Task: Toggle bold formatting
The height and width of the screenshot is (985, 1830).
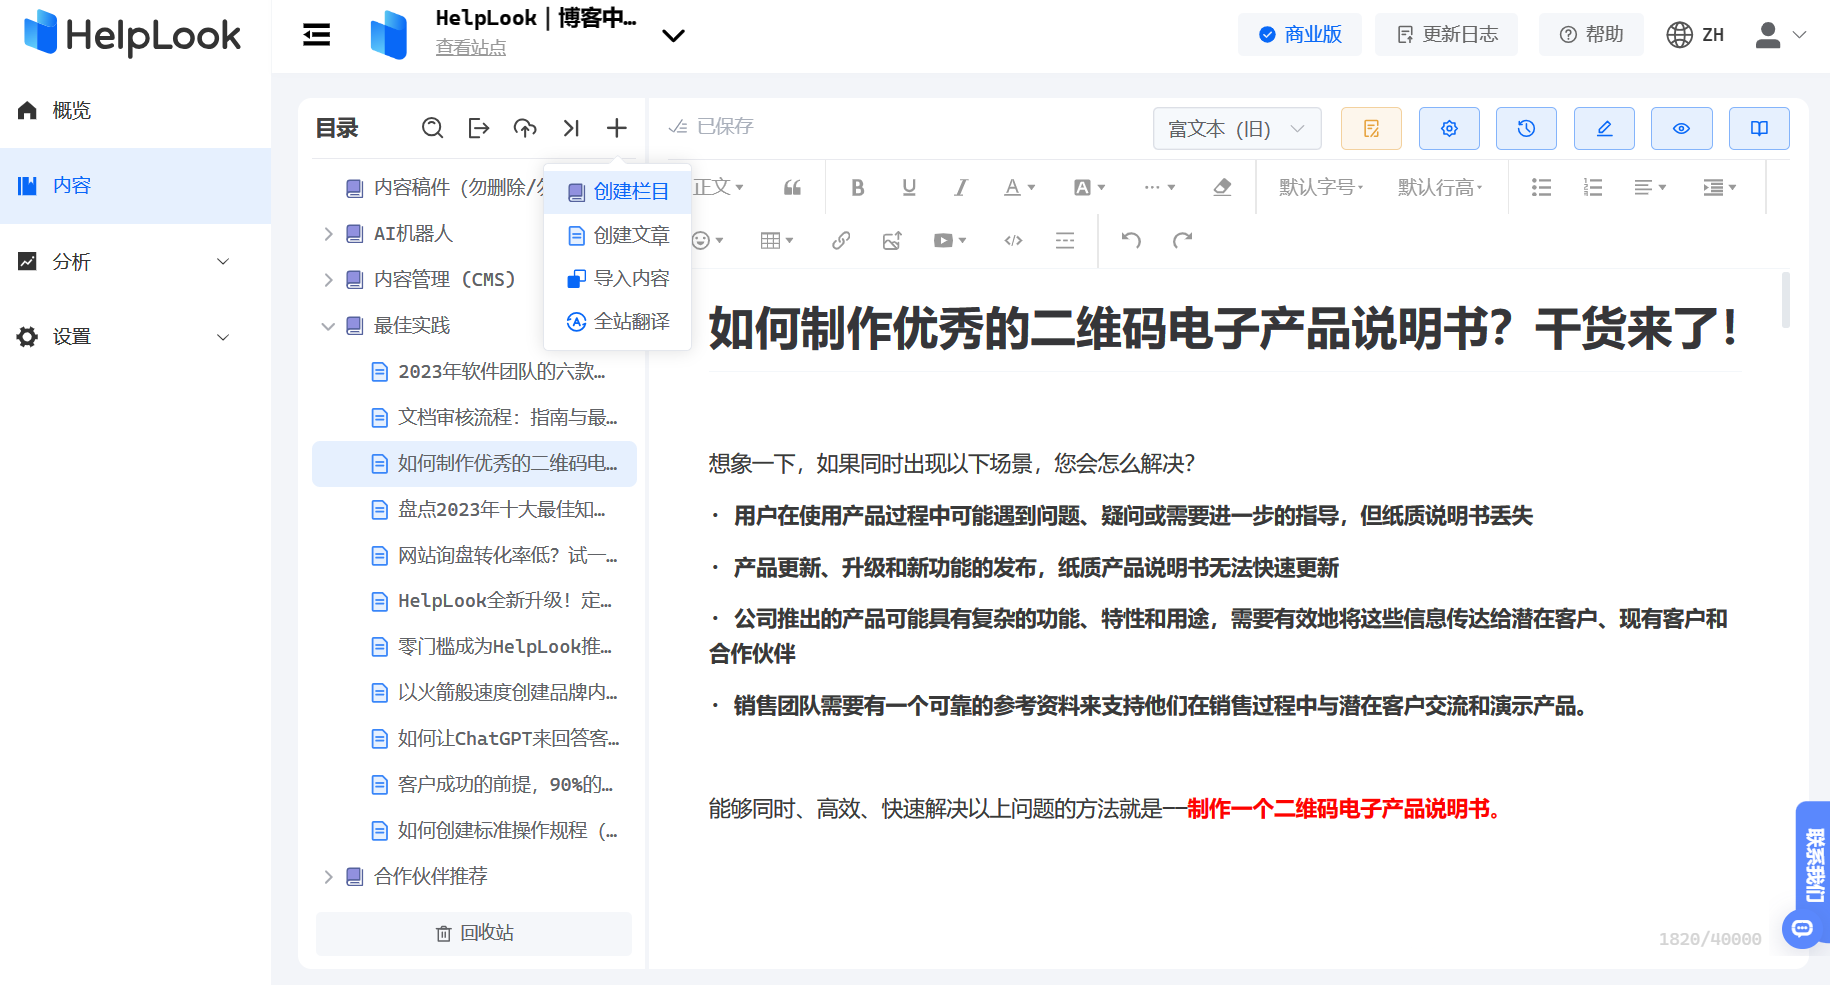Action: pos(857,187)
